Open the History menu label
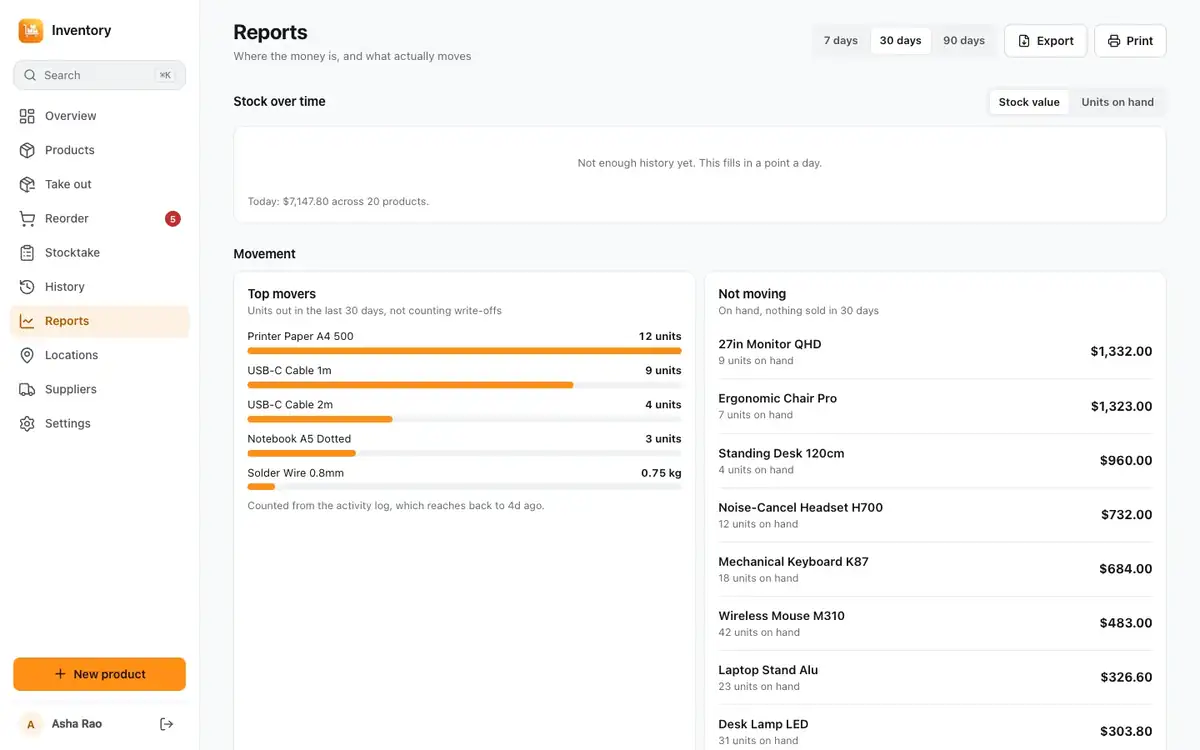This screenshot has height=750, width=1200. pos(65,287)
